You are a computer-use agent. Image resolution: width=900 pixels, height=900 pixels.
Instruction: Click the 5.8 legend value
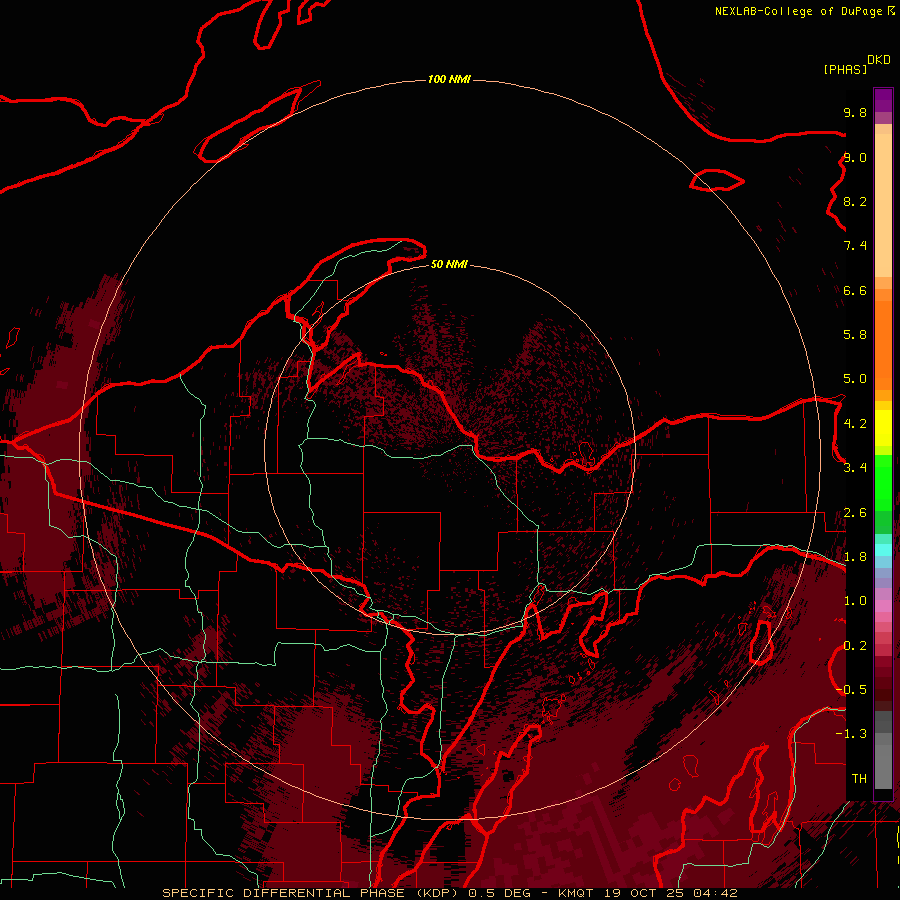(x=855, y=335)
